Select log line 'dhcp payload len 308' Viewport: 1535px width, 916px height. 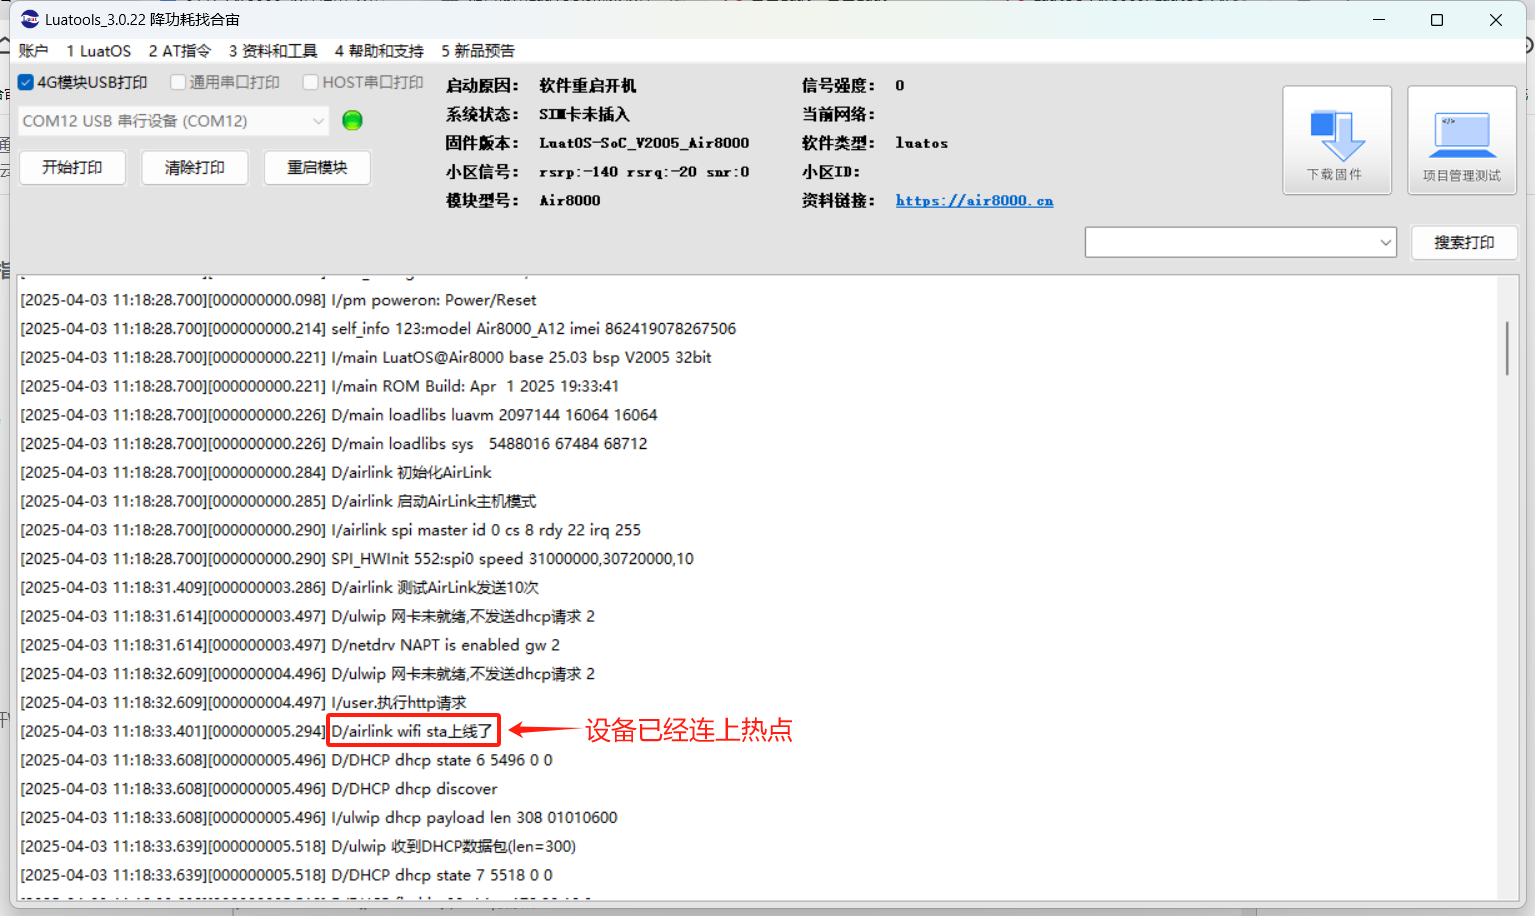[x=319, y=818]
